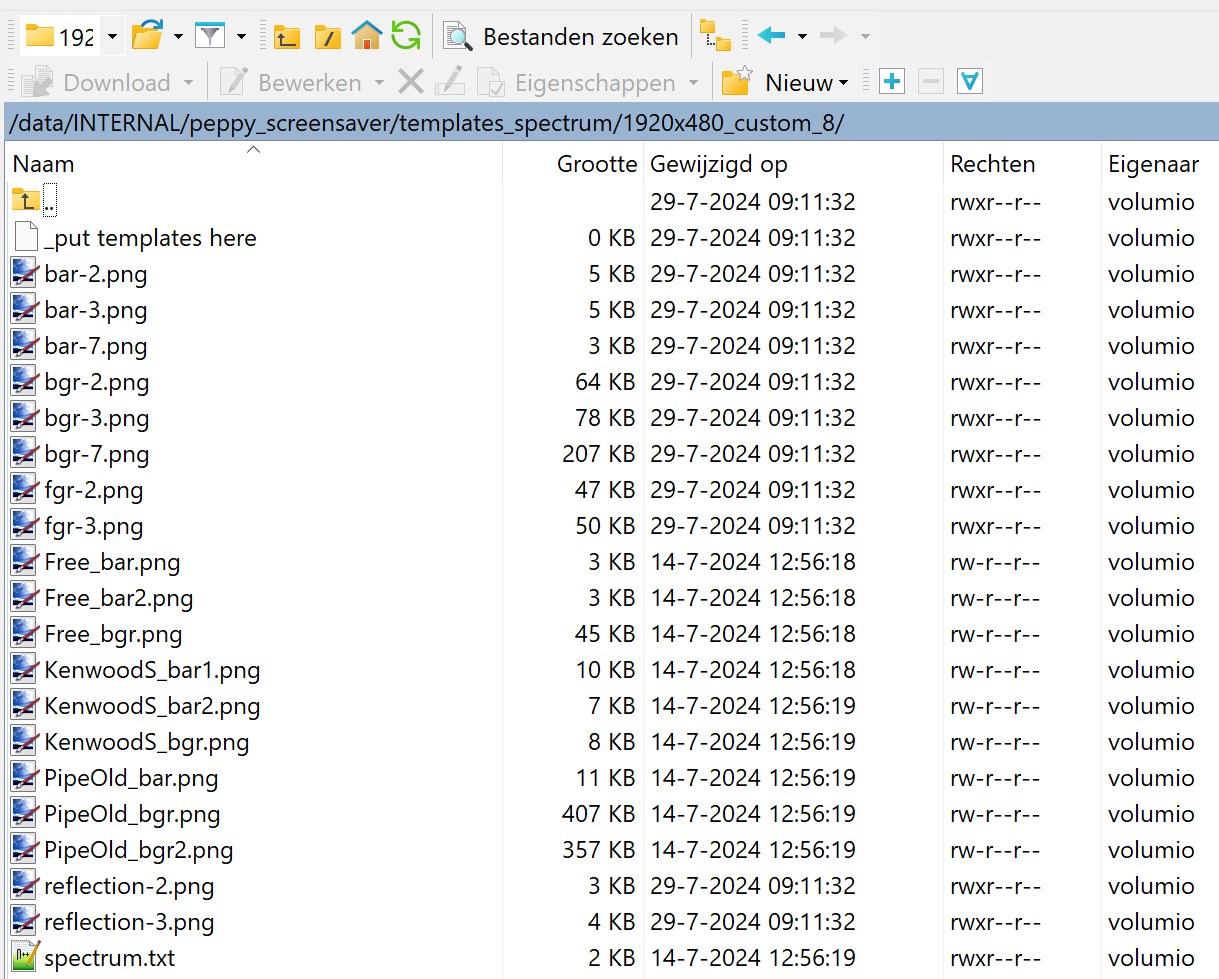Click the bgr-2.png image file icon
Screen dimensions: 1219x979
(x=25, y=382)
